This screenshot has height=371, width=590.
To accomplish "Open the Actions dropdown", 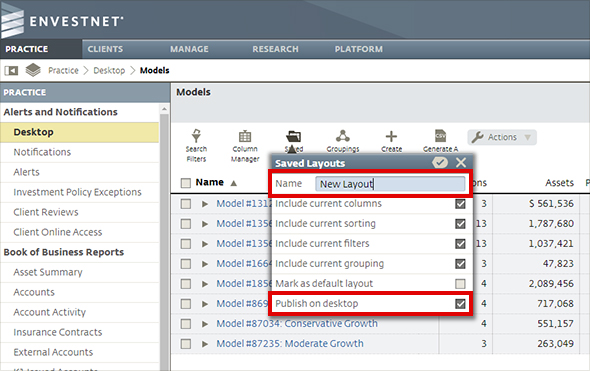I will (502, 137).
